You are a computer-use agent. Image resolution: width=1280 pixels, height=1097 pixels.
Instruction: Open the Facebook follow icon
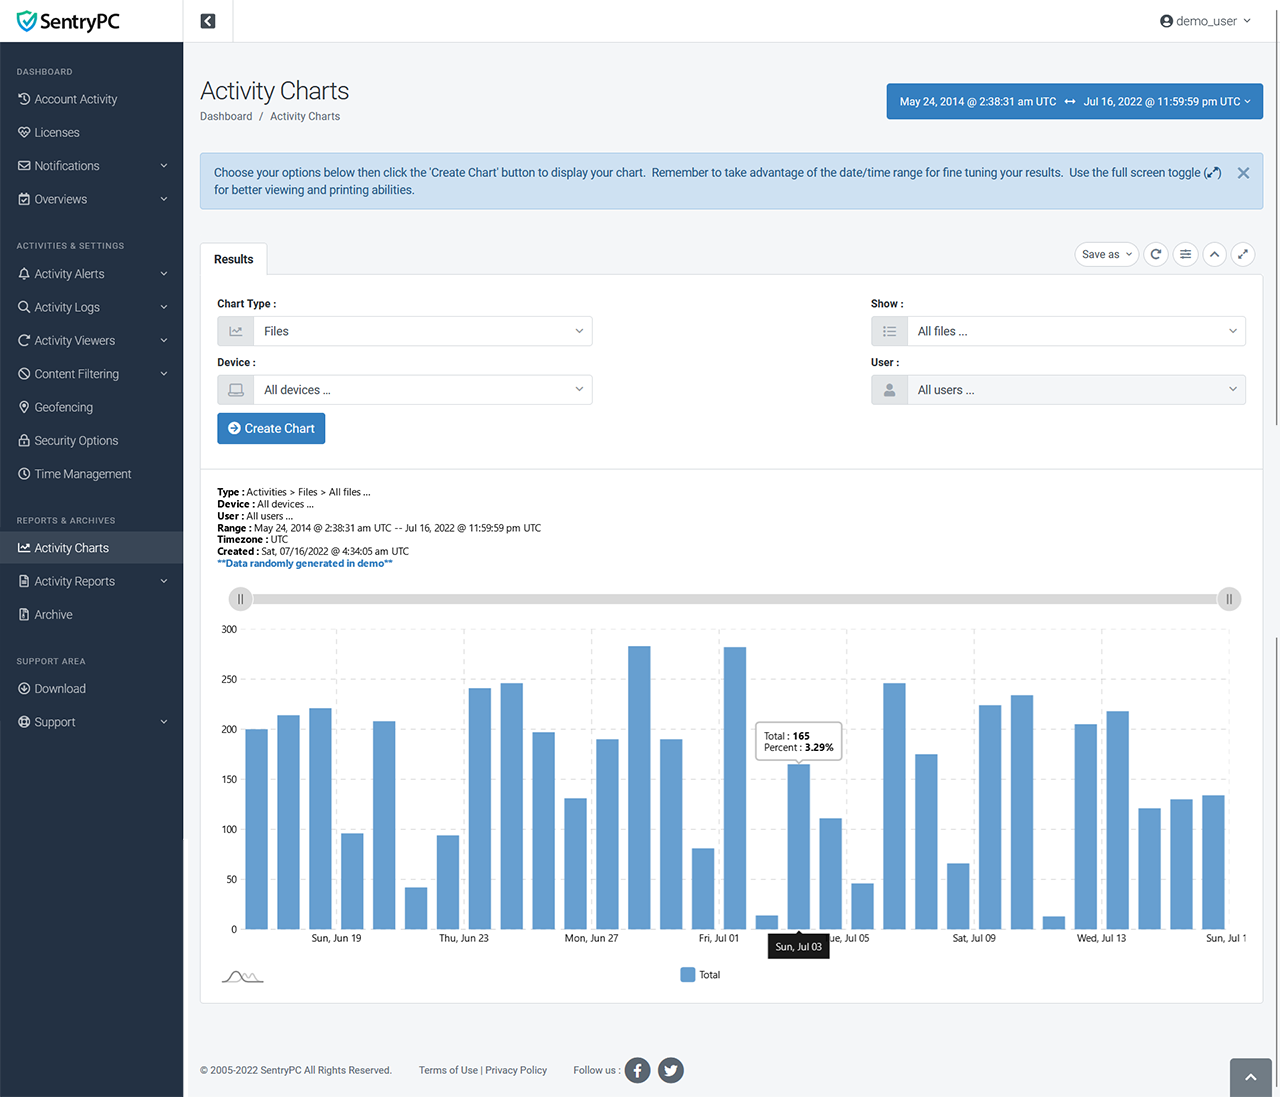[637, 1070]
